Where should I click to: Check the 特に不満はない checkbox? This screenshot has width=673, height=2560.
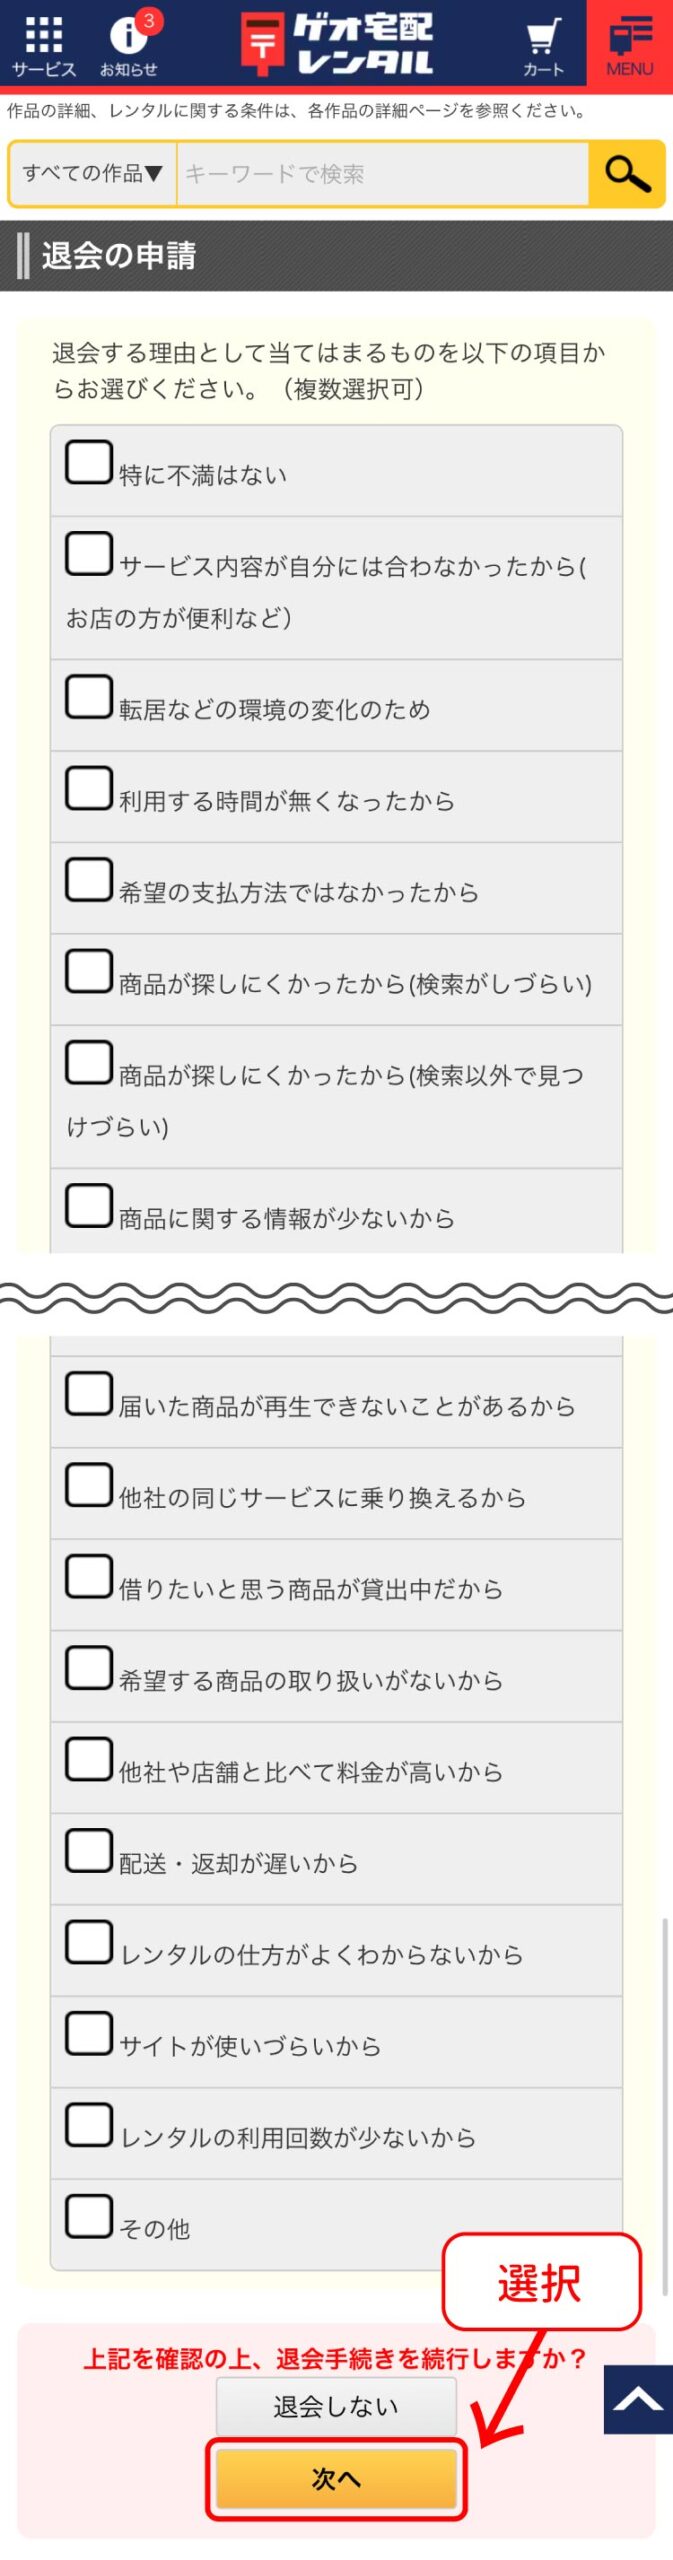point(89,463)
